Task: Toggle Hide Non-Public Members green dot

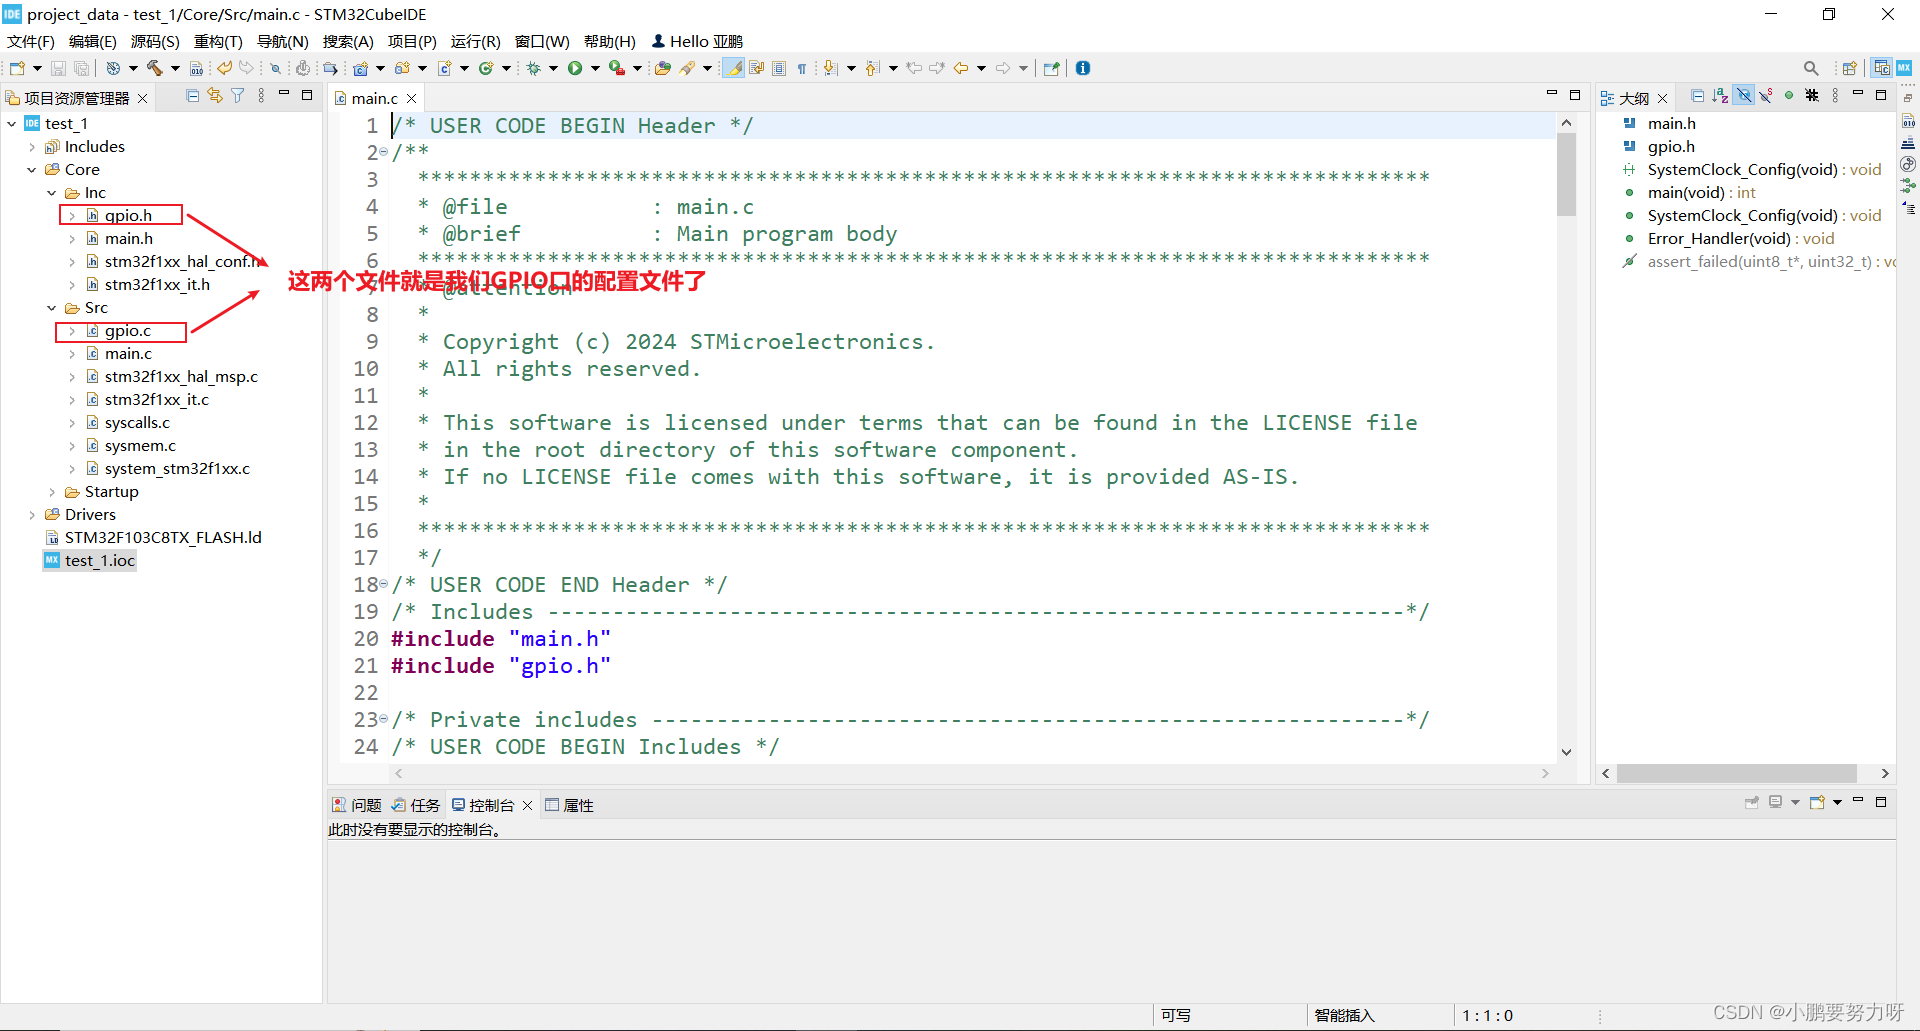Action: point(1789,96)
